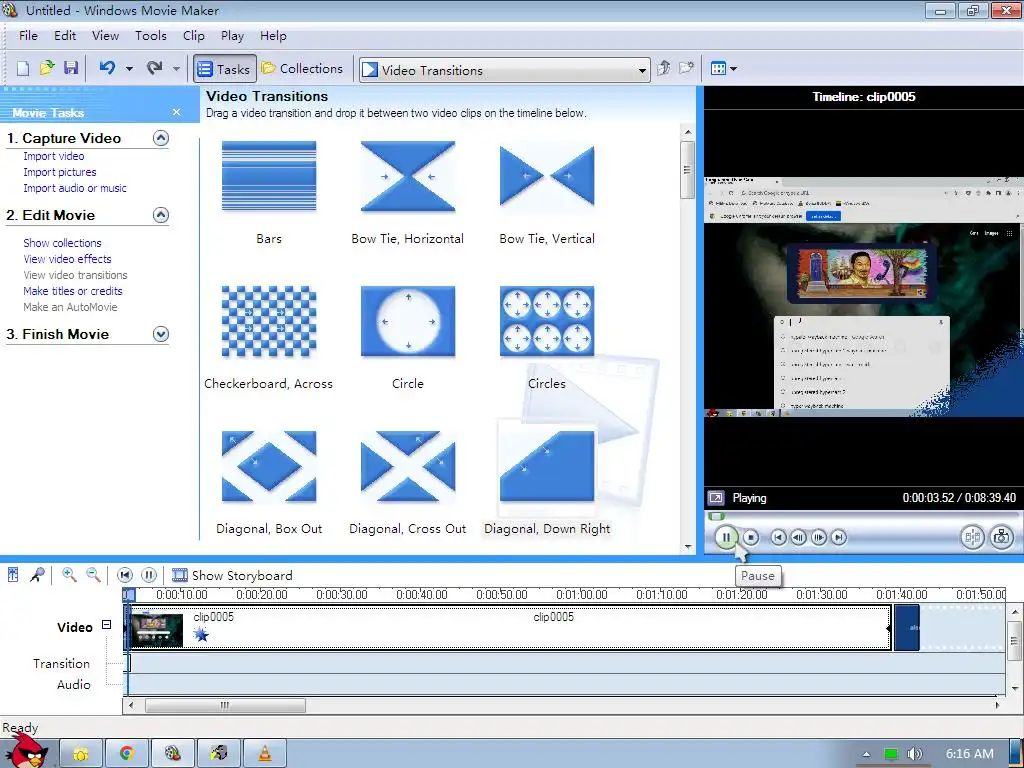The height and width of the screenshot is (768, 1024).
Task: Select the Circle transition
Action: click(x=408, y=321)
